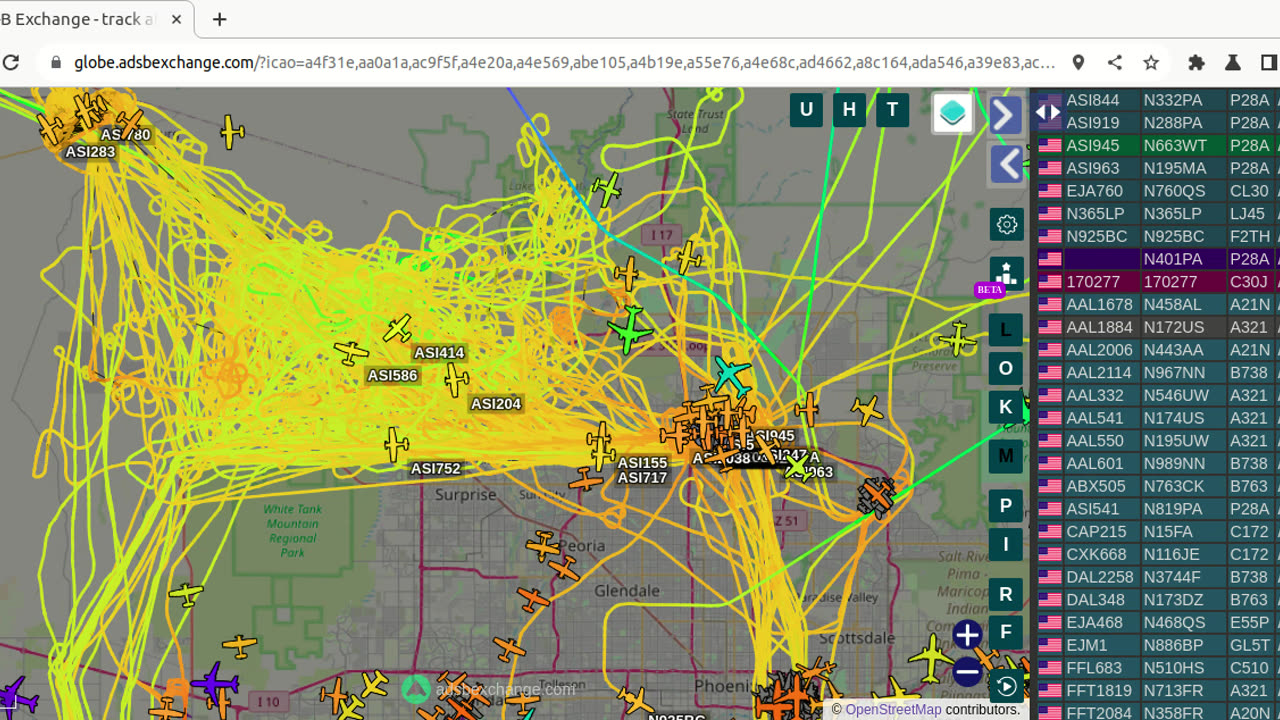Collapse the sidebar with left arrow

point(1006,164)
